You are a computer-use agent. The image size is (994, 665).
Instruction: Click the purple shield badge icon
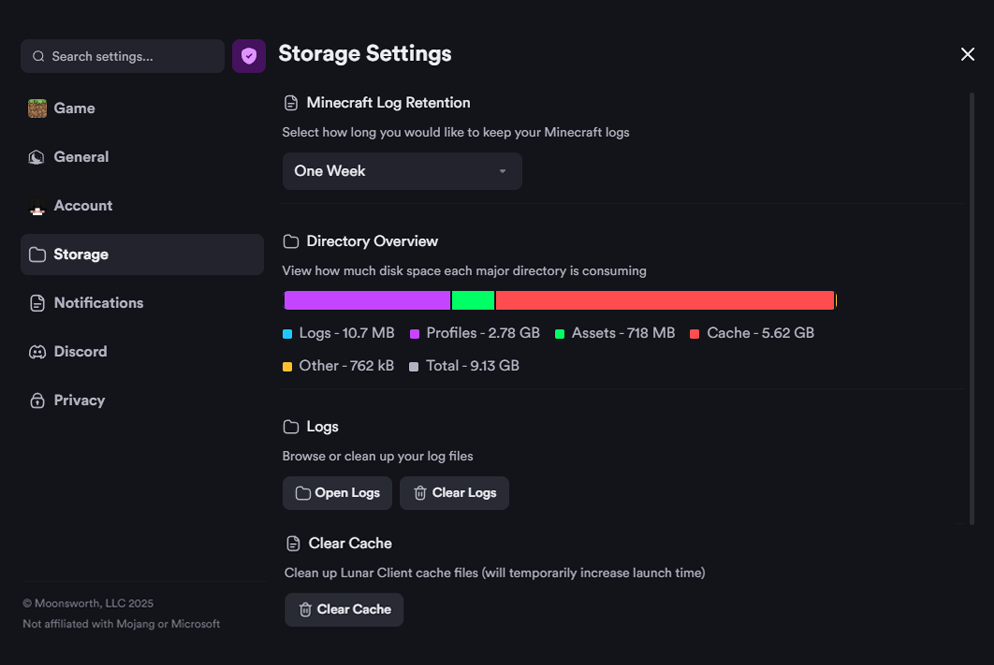tap(248, 56)
